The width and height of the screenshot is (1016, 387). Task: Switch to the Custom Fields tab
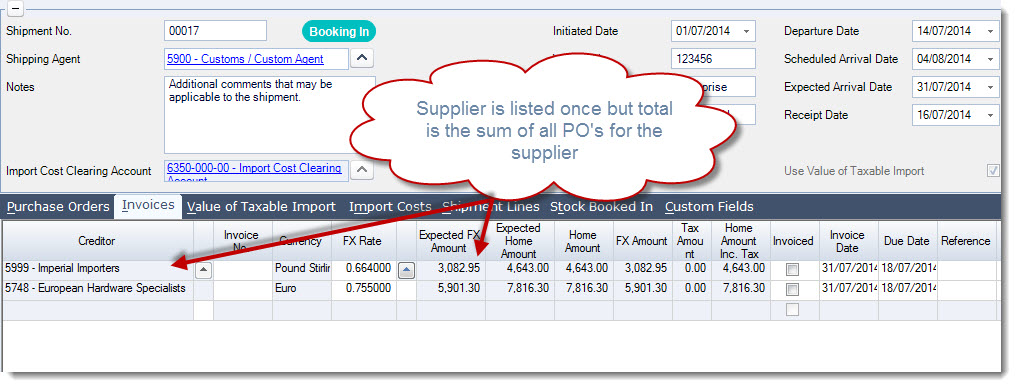(709, 207)
